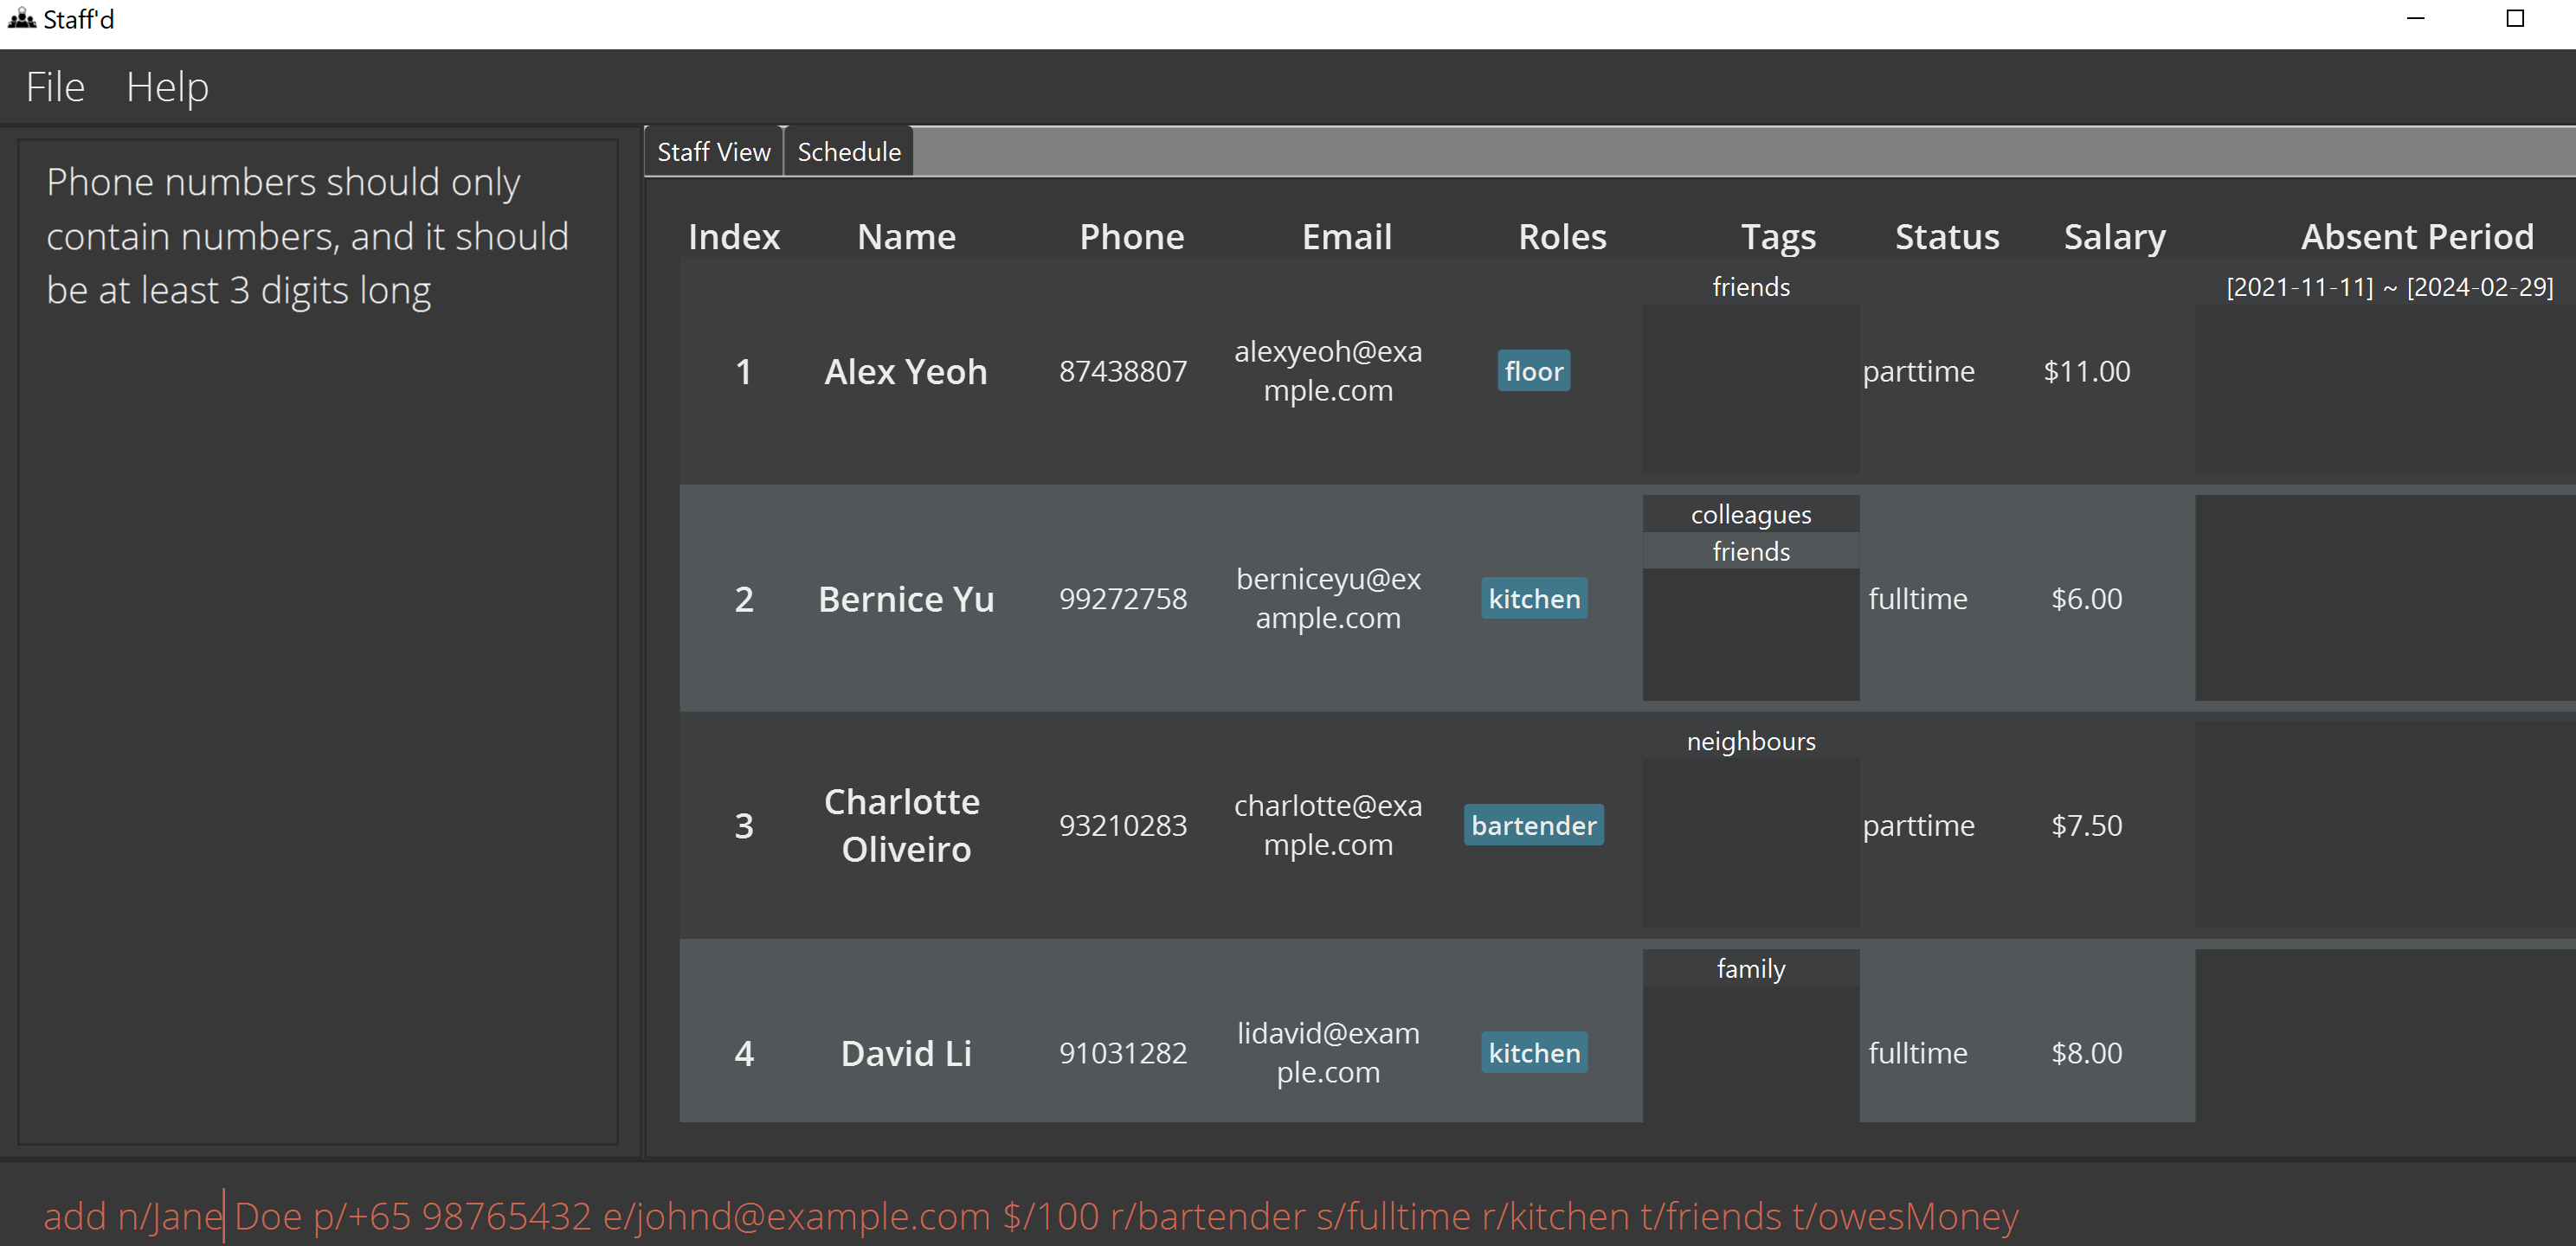Click Bernice Yu's kitchen role badge
The image size is (2576, 1246).
click(1533, 598)
